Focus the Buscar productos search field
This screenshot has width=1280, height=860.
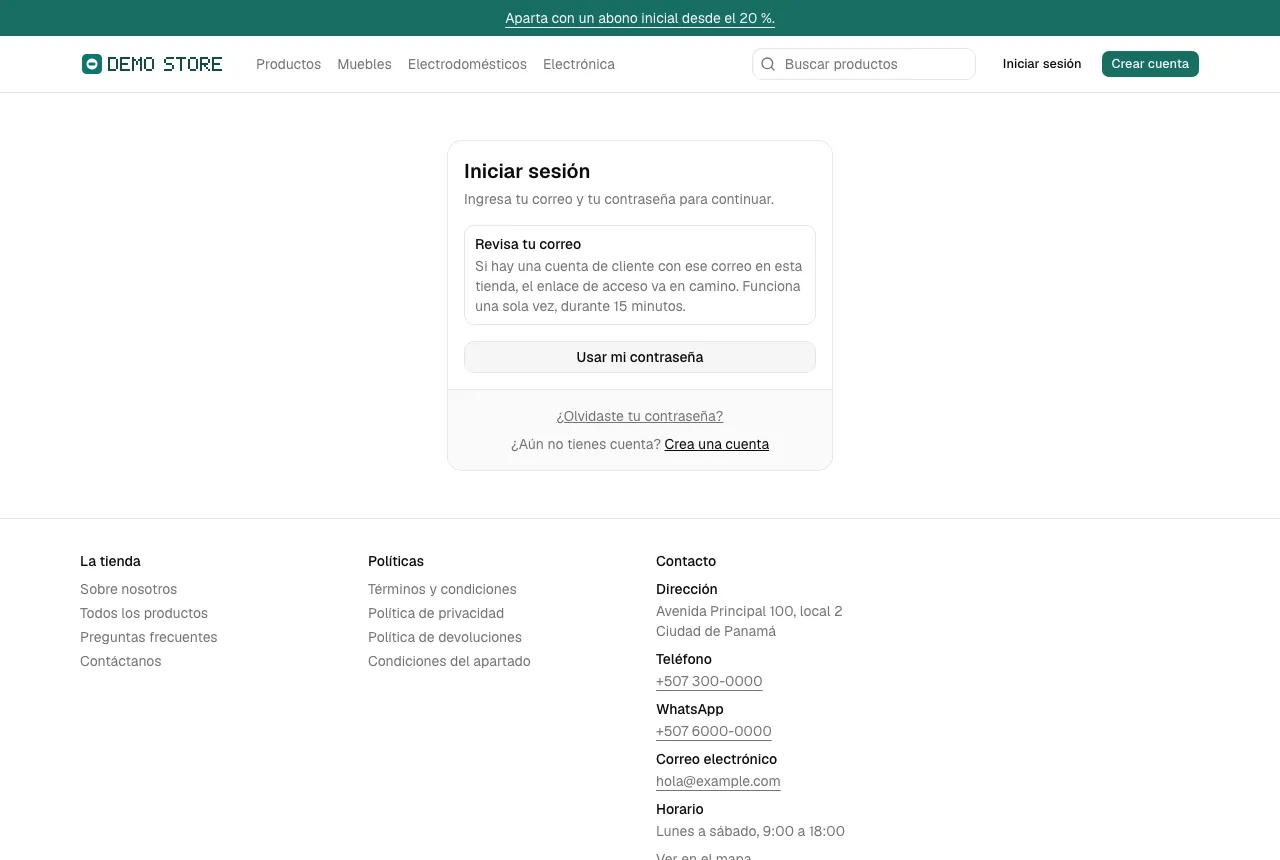point(864,64)
